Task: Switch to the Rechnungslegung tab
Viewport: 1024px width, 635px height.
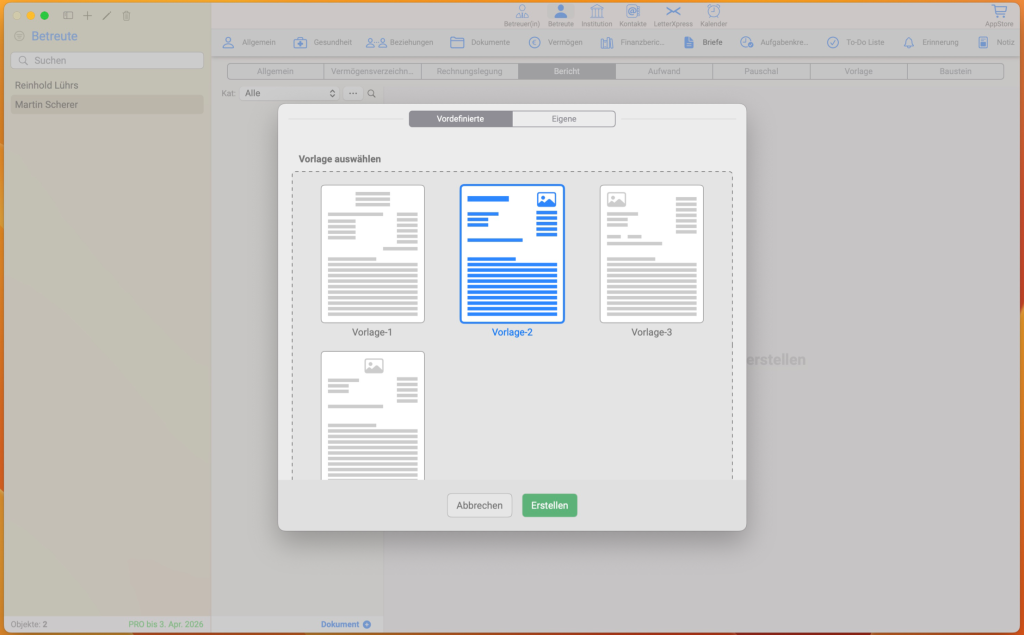Action: coord(469,71)
